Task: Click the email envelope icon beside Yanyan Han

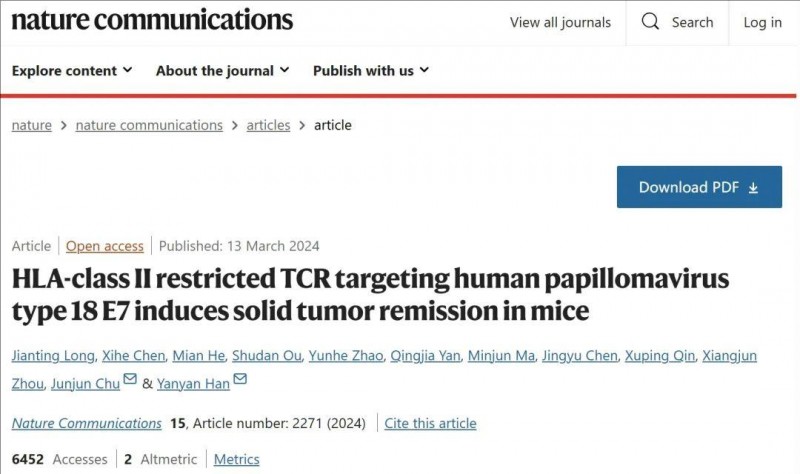Action: point(240,379)
